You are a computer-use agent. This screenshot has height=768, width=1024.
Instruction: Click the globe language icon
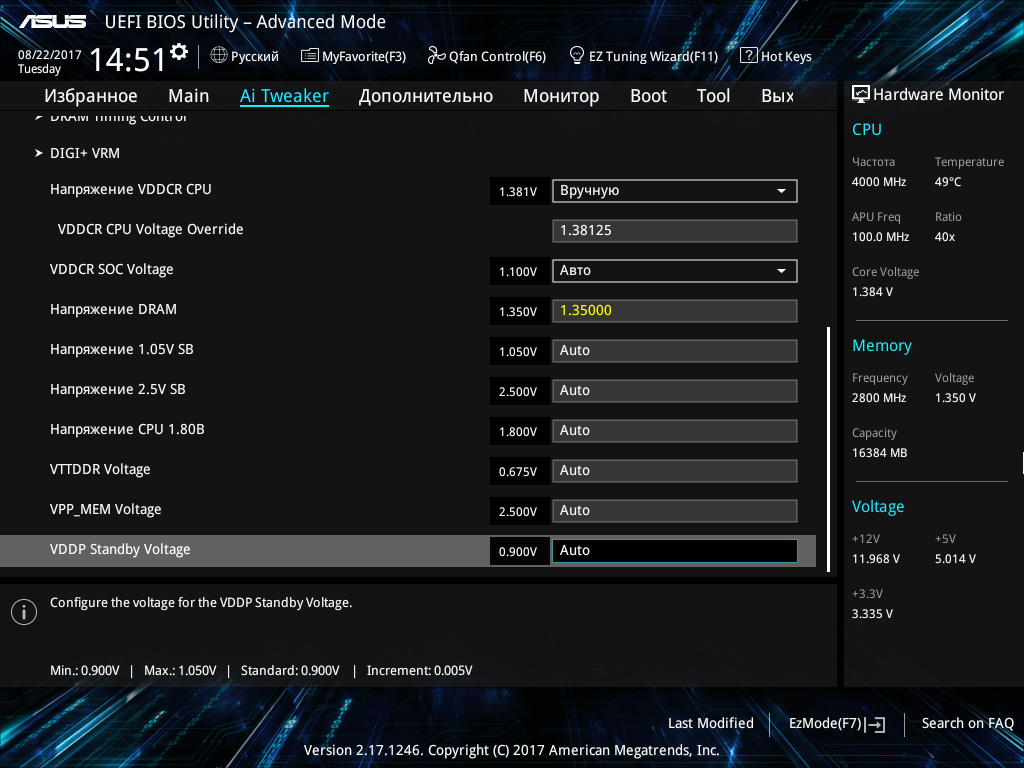click(x=219, y=56)
